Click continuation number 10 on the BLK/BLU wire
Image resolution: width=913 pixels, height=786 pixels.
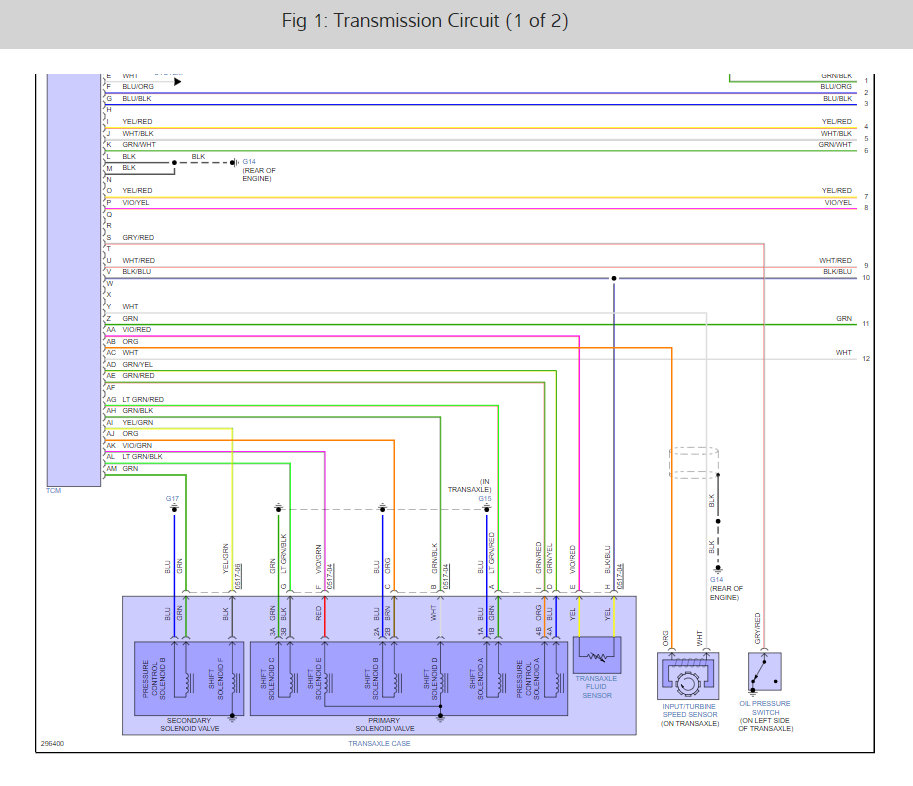[866, 278]
